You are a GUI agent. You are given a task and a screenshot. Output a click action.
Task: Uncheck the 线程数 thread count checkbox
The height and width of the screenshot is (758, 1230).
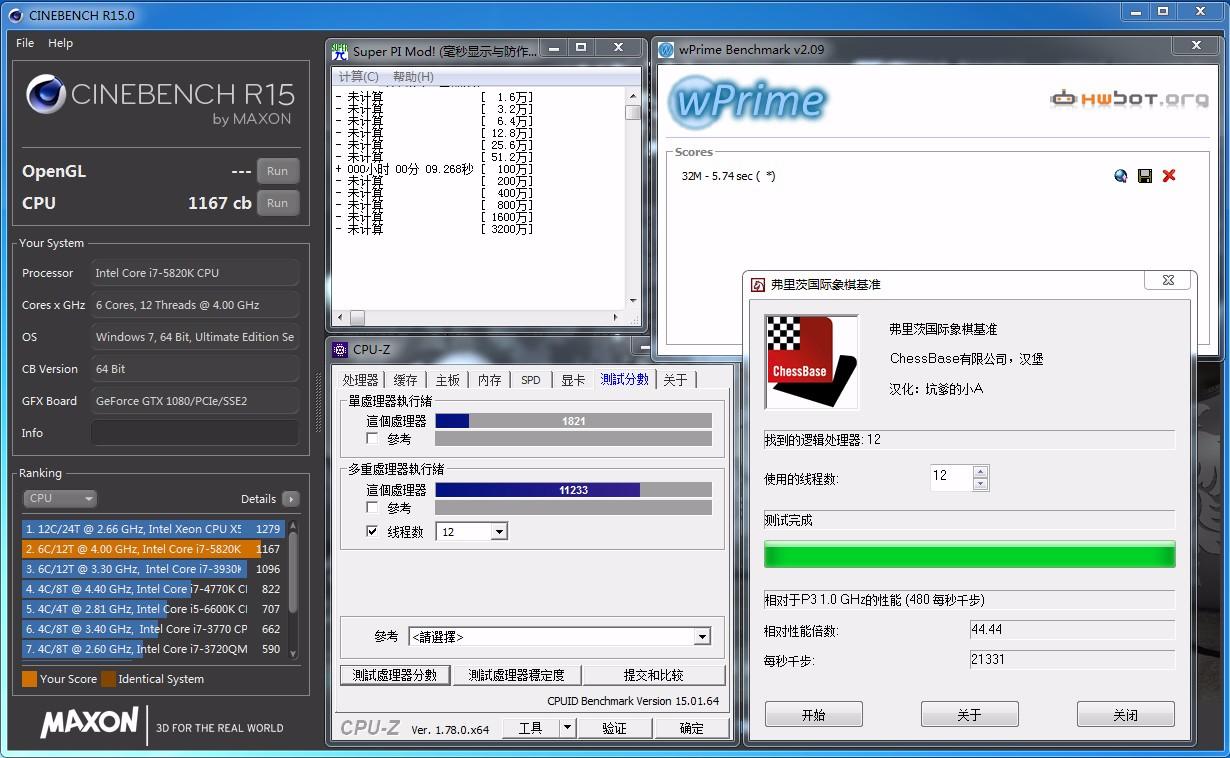(x=373, y=532)
